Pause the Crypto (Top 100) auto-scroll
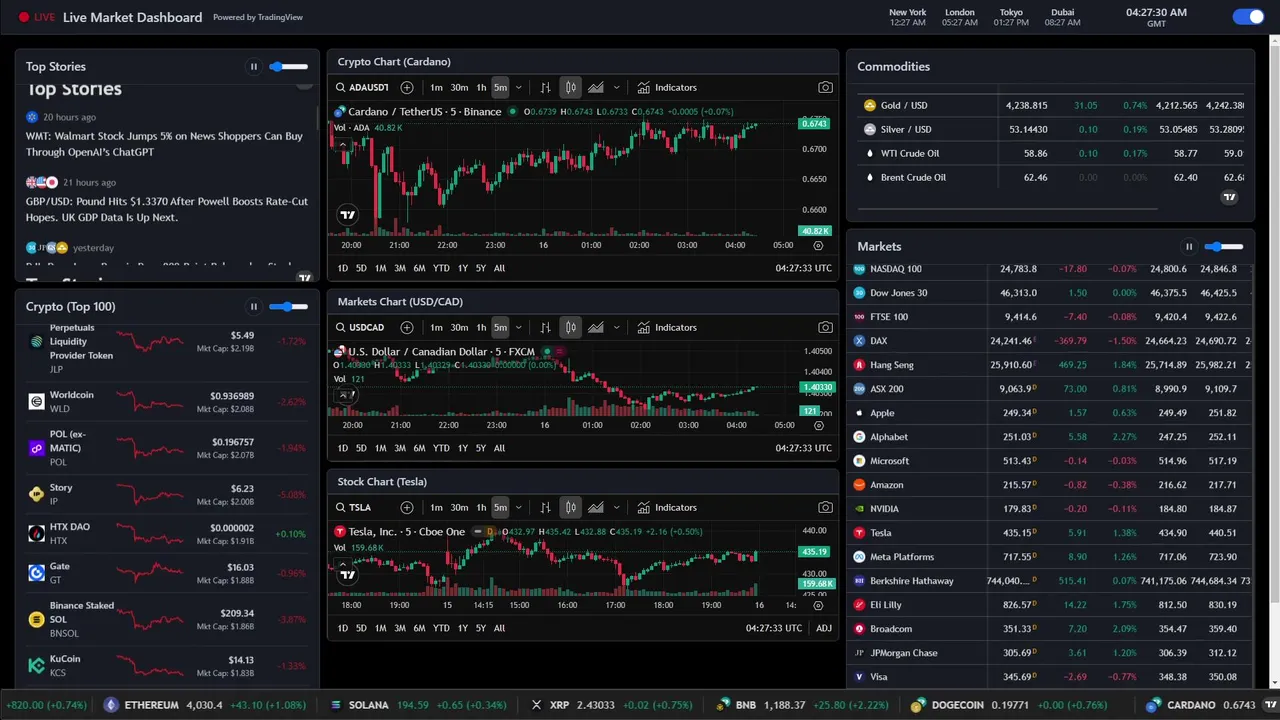 (x=254, y=307)
